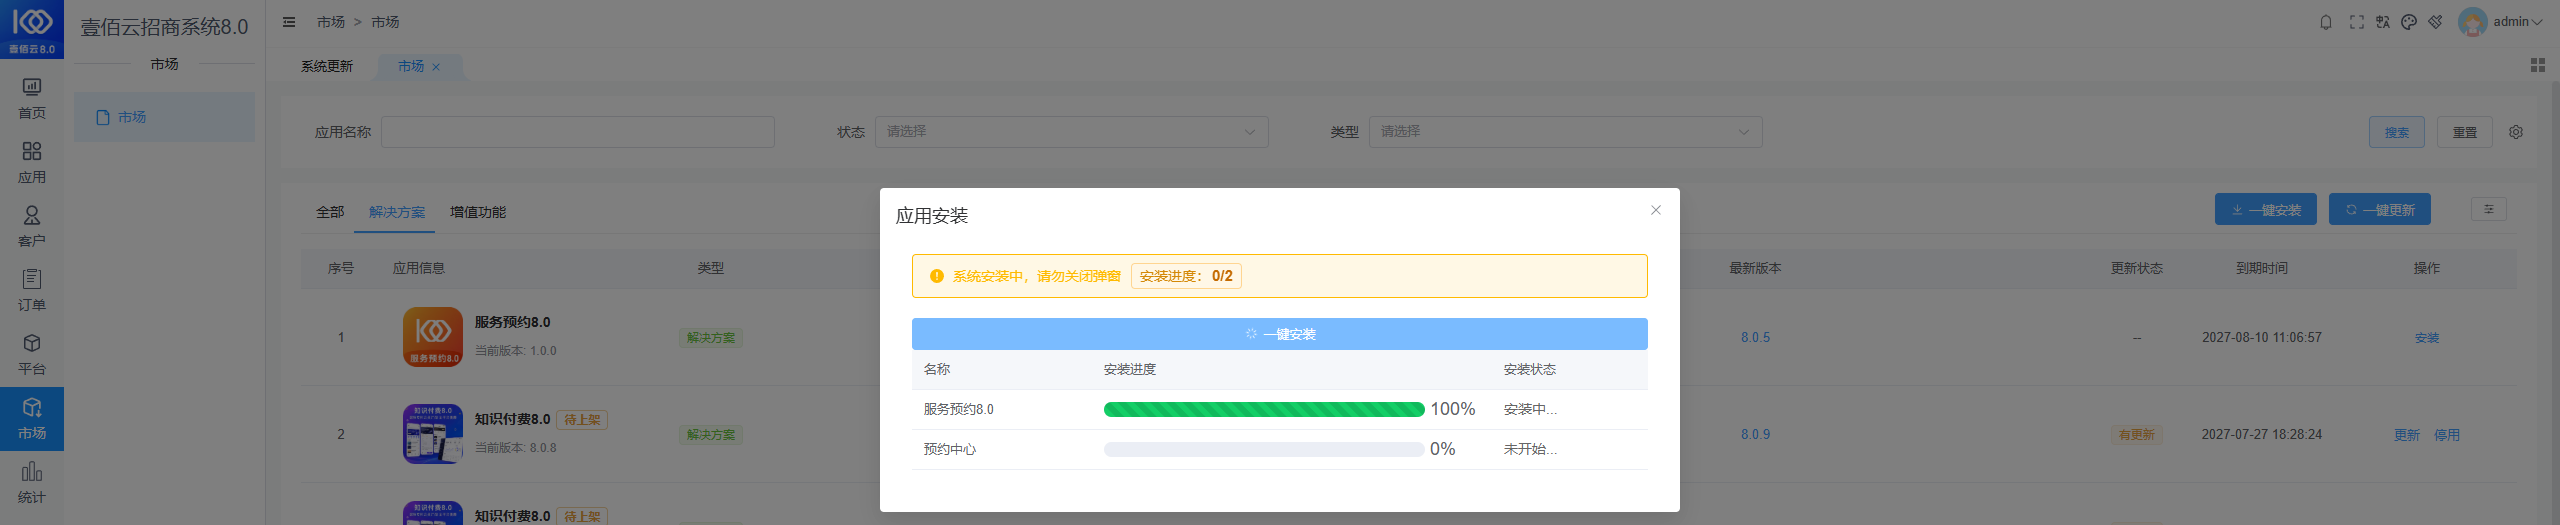Screen dimensions: 2560x525
Task: Click 更新 link for 知识付费8.0
Action: 2407,435
